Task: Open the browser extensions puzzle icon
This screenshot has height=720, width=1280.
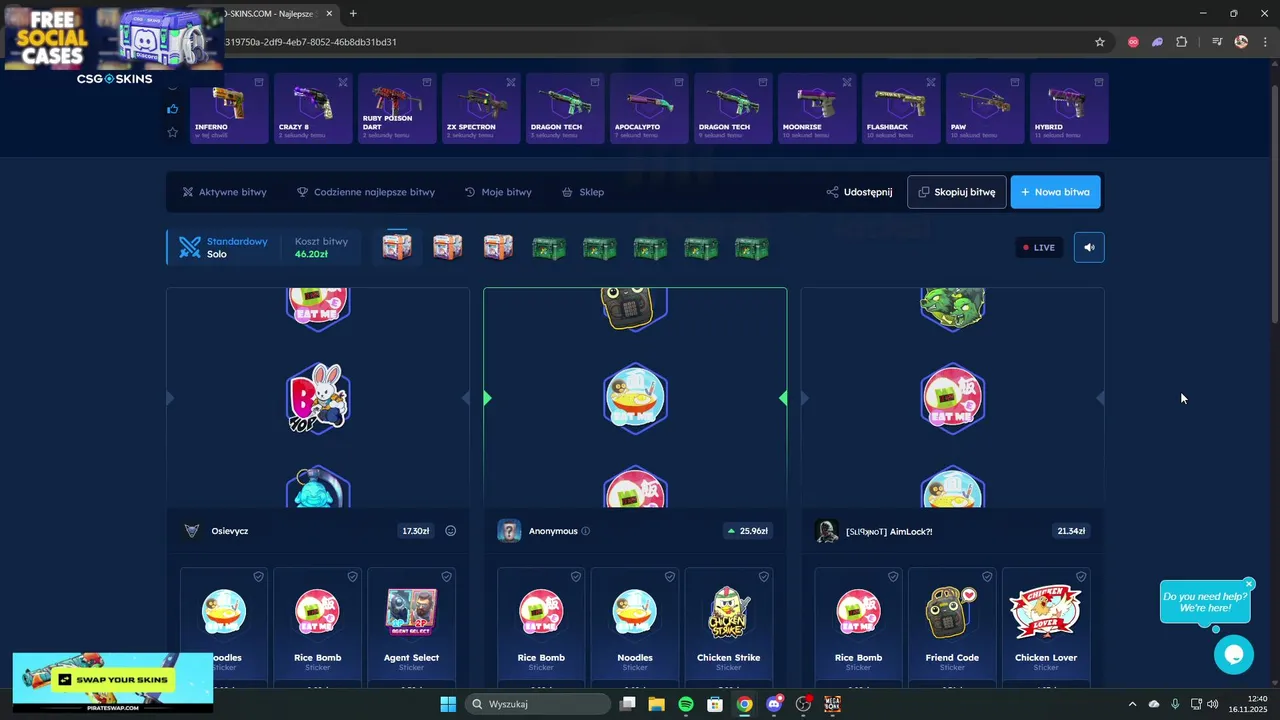Action: click(1182, 42)
